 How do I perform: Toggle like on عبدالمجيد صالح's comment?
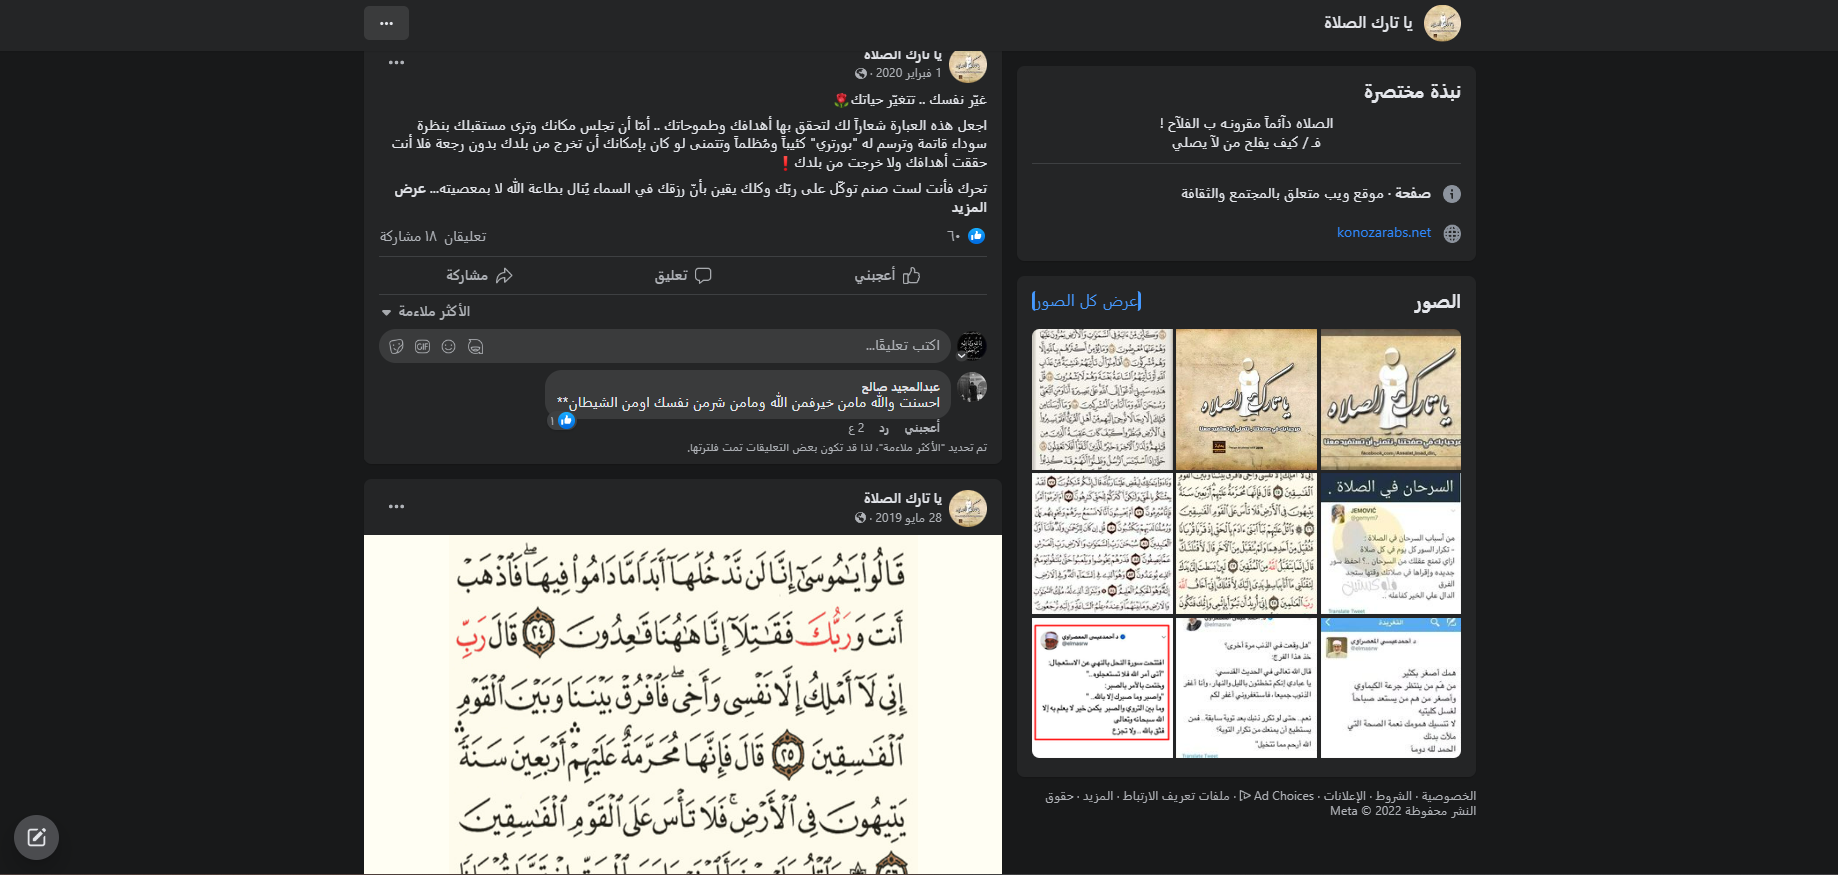coord(921,428)
